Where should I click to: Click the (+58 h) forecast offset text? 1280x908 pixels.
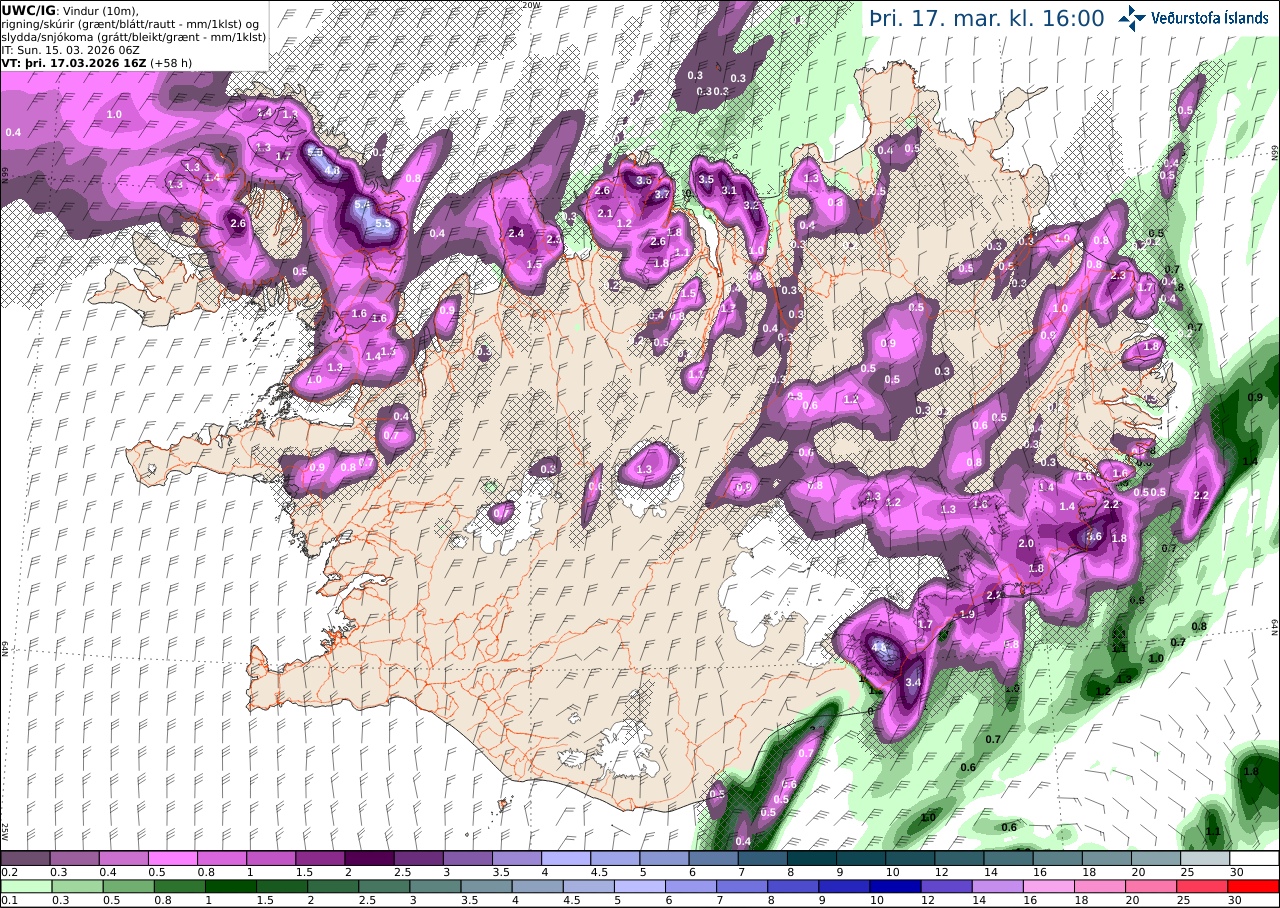point(171,62)
